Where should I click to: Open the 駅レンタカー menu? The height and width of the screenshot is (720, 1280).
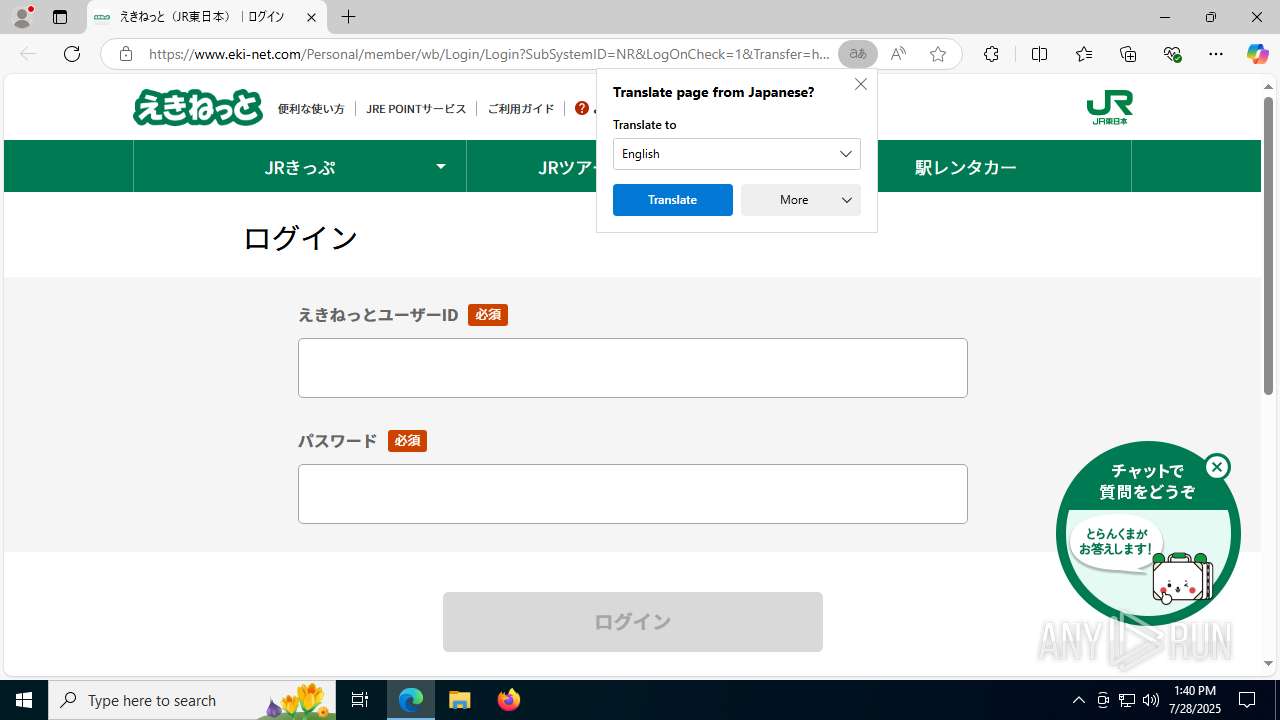(x=966, y=166)
